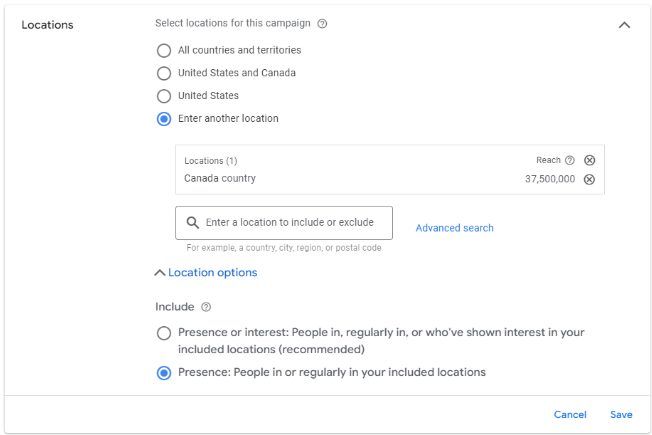Click the Canada country row

pos(350,179)
